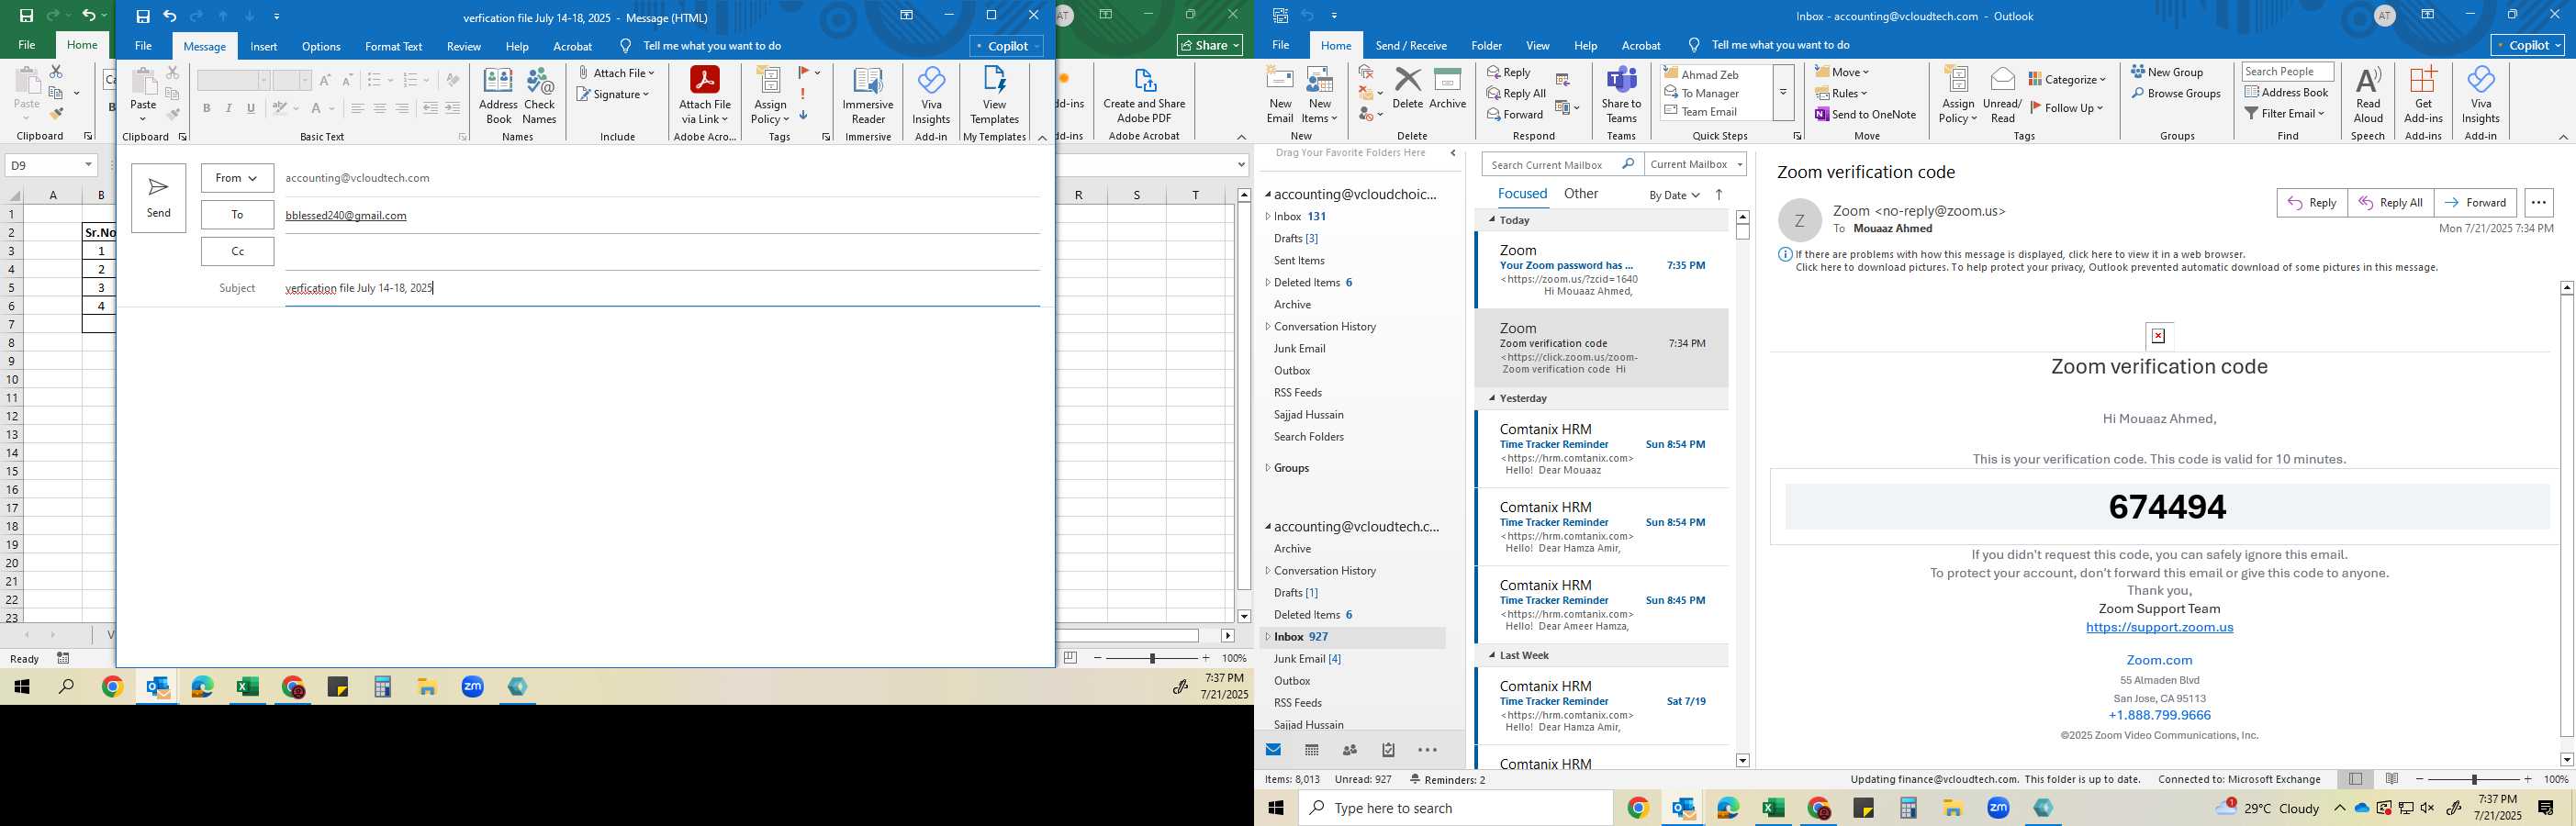Adjust the Outlook zoom slider in status bar
Image resolution: width=2576 pixels, height=826 pixels.
pyautogui.click(x=2474, y=779)
